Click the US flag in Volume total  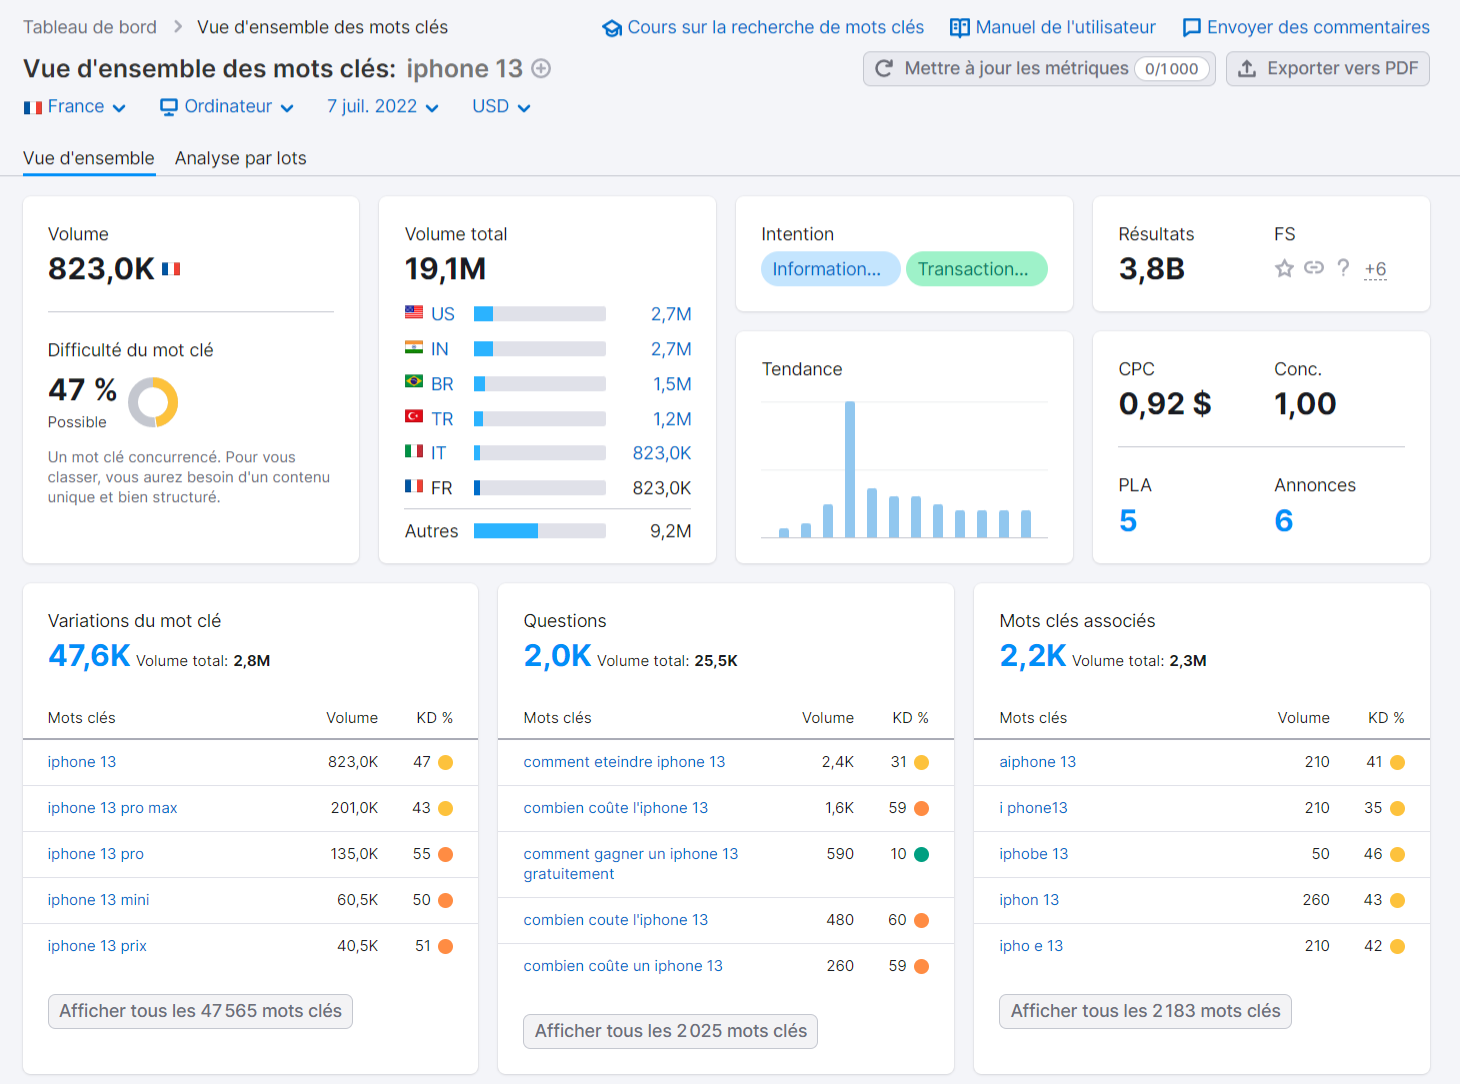click(414, 312)
